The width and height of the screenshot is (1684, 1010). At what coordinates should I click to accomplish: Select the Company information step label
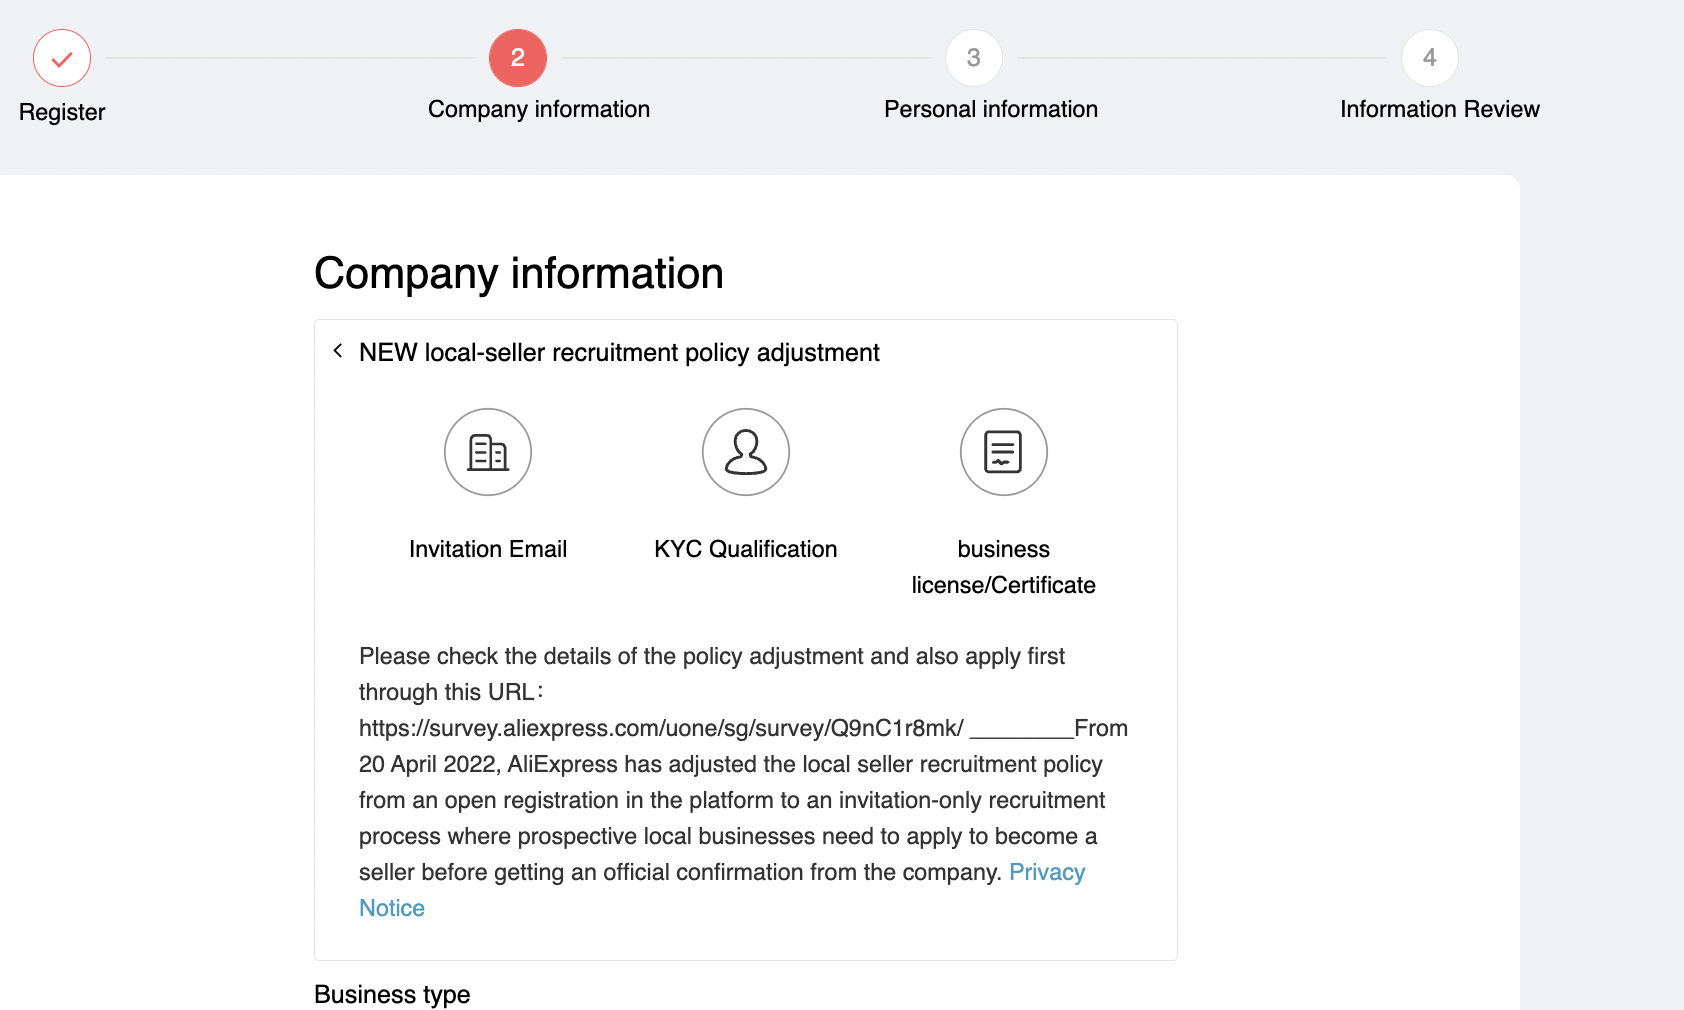click(539, 109)
